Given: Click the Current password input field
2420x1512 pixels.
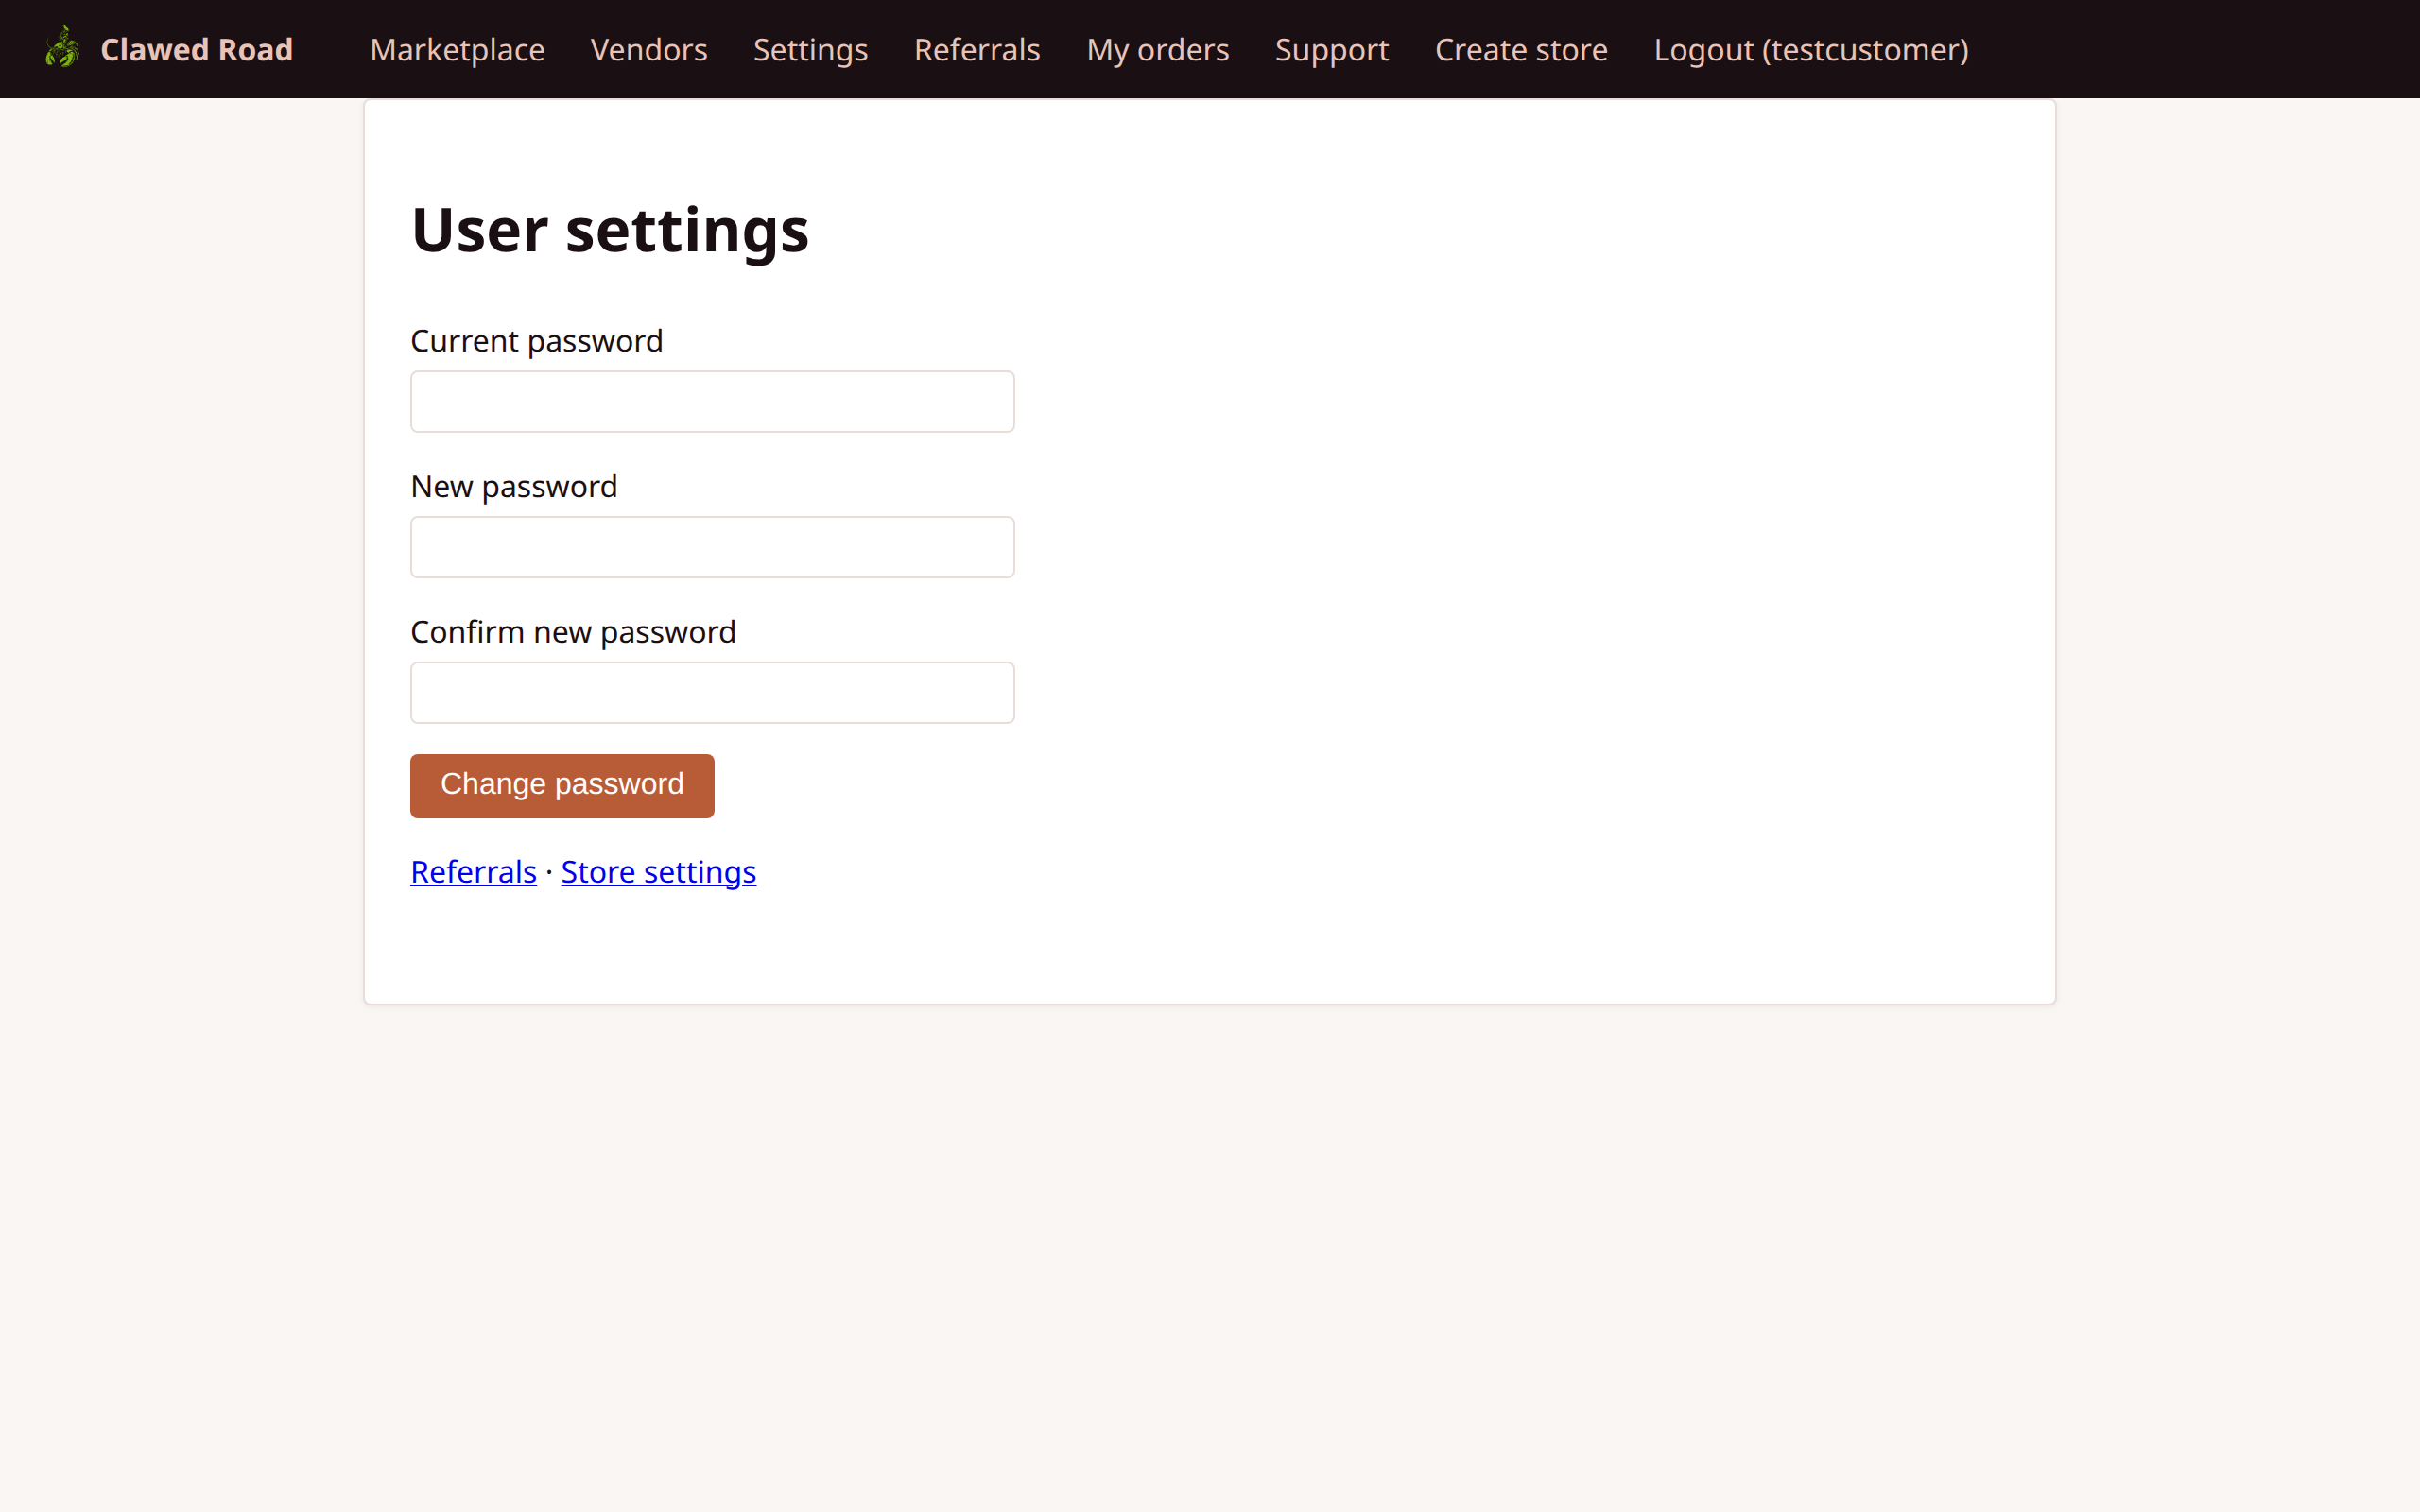Looking at the screenshot, I should click(711, 401).
